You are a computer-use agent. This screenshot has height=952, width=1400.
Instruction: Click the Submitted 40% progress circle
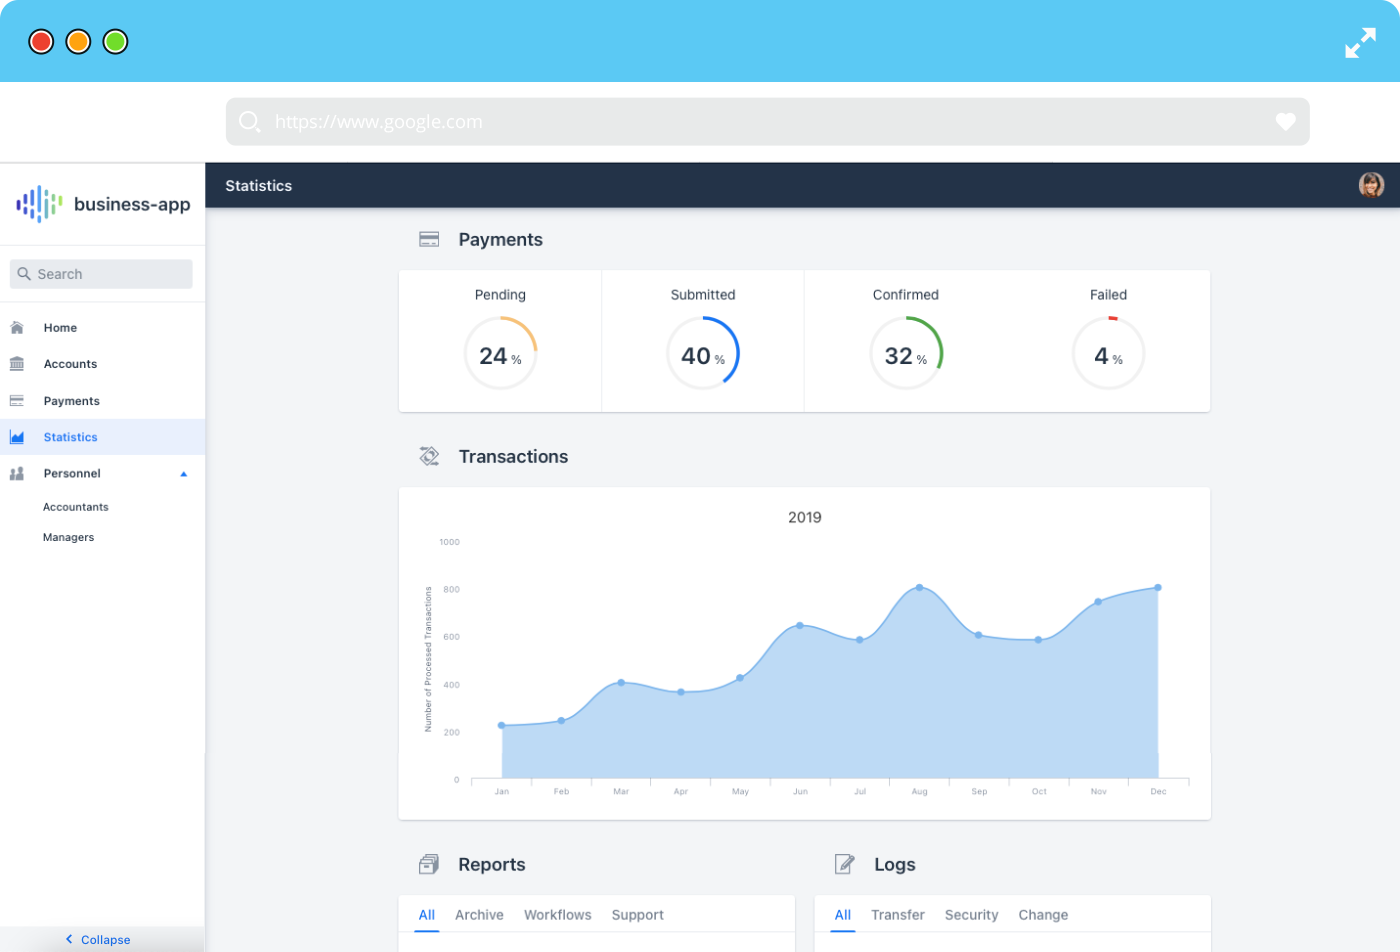[x=703, y=353]
